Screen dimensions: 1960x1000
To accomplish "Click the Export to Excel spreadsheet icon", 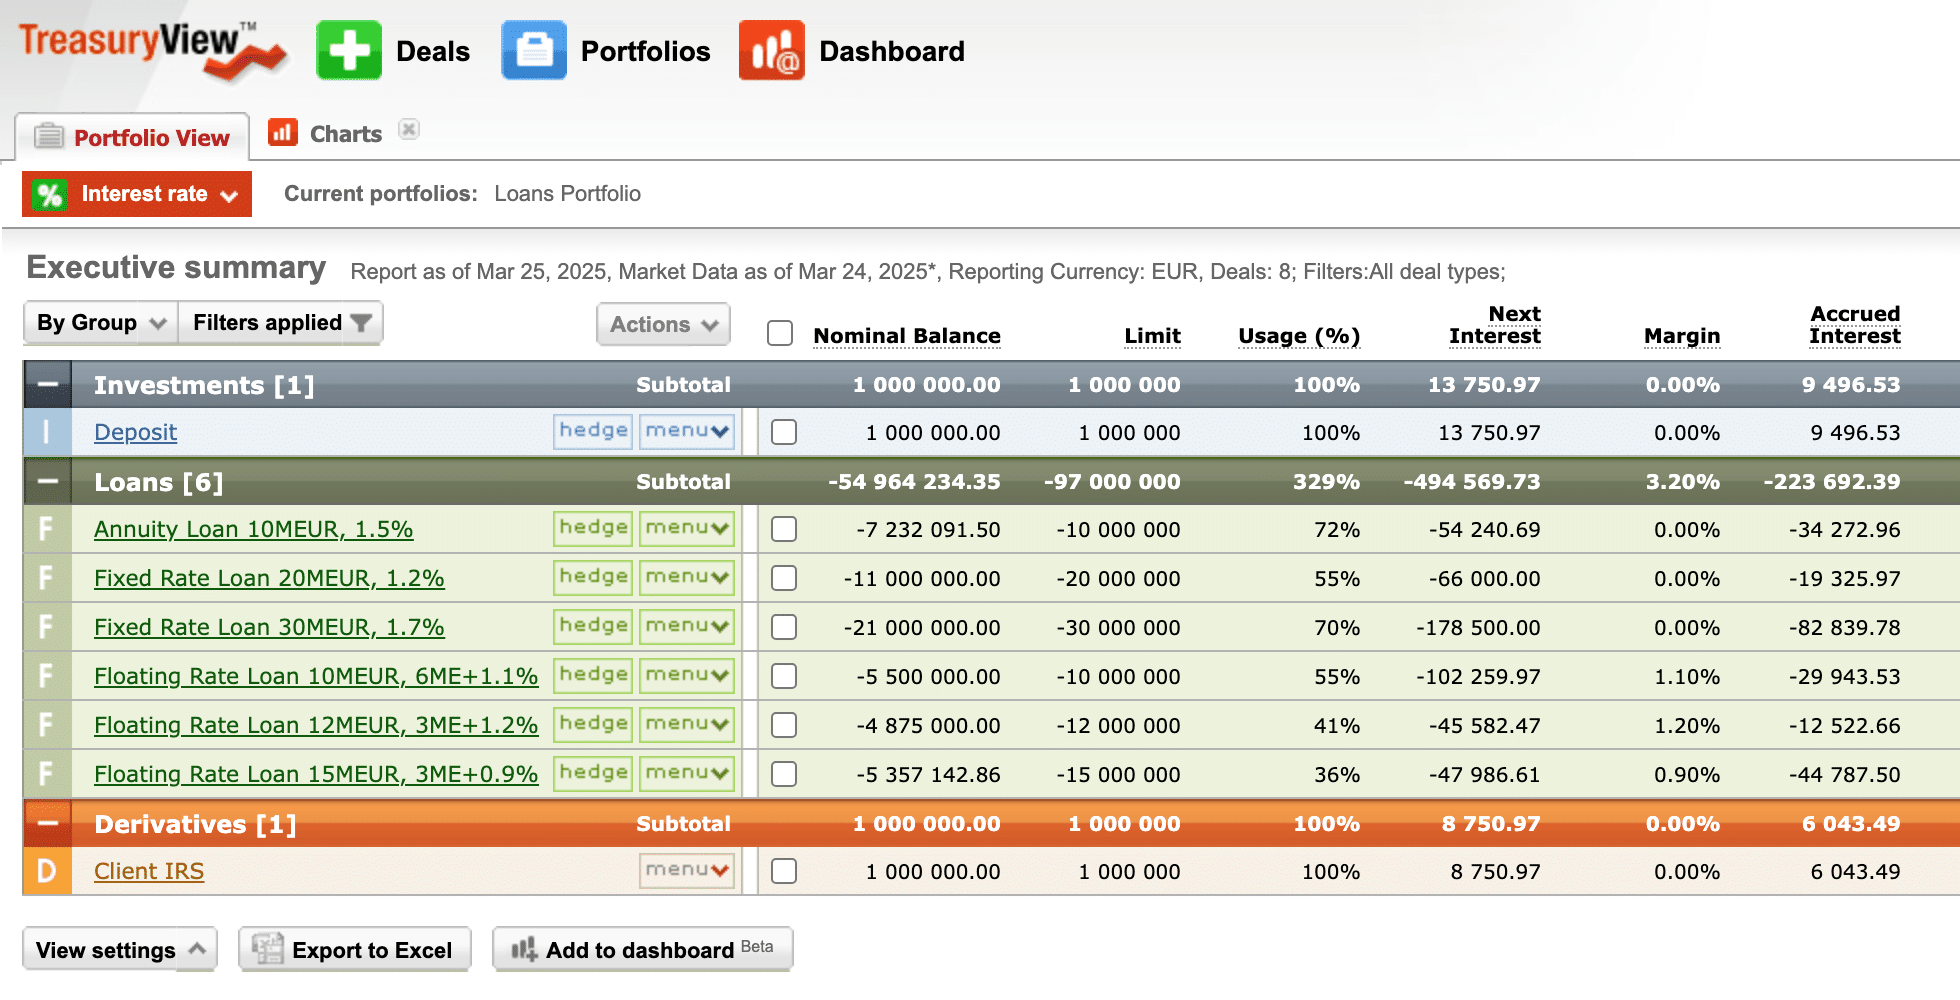I will [x=267, y=948].
